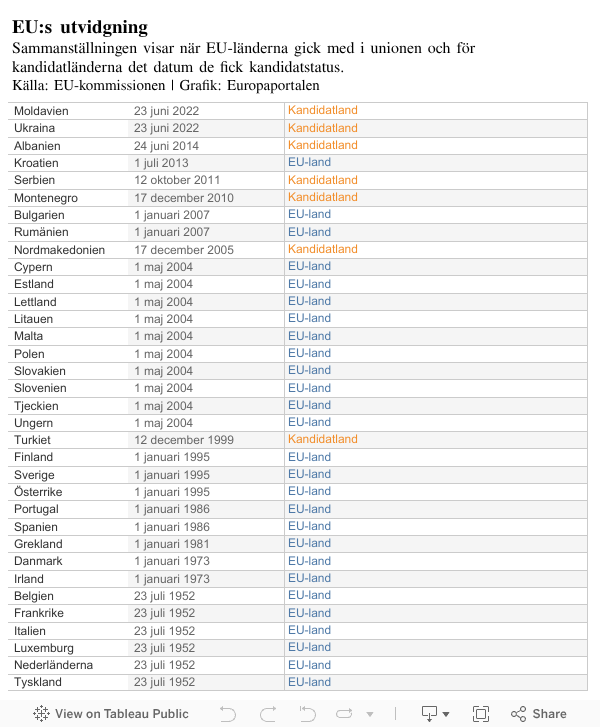Click Kandidatland status for Ukraina
The height and width of the screenshot is (727, 600).
[322, 128]
